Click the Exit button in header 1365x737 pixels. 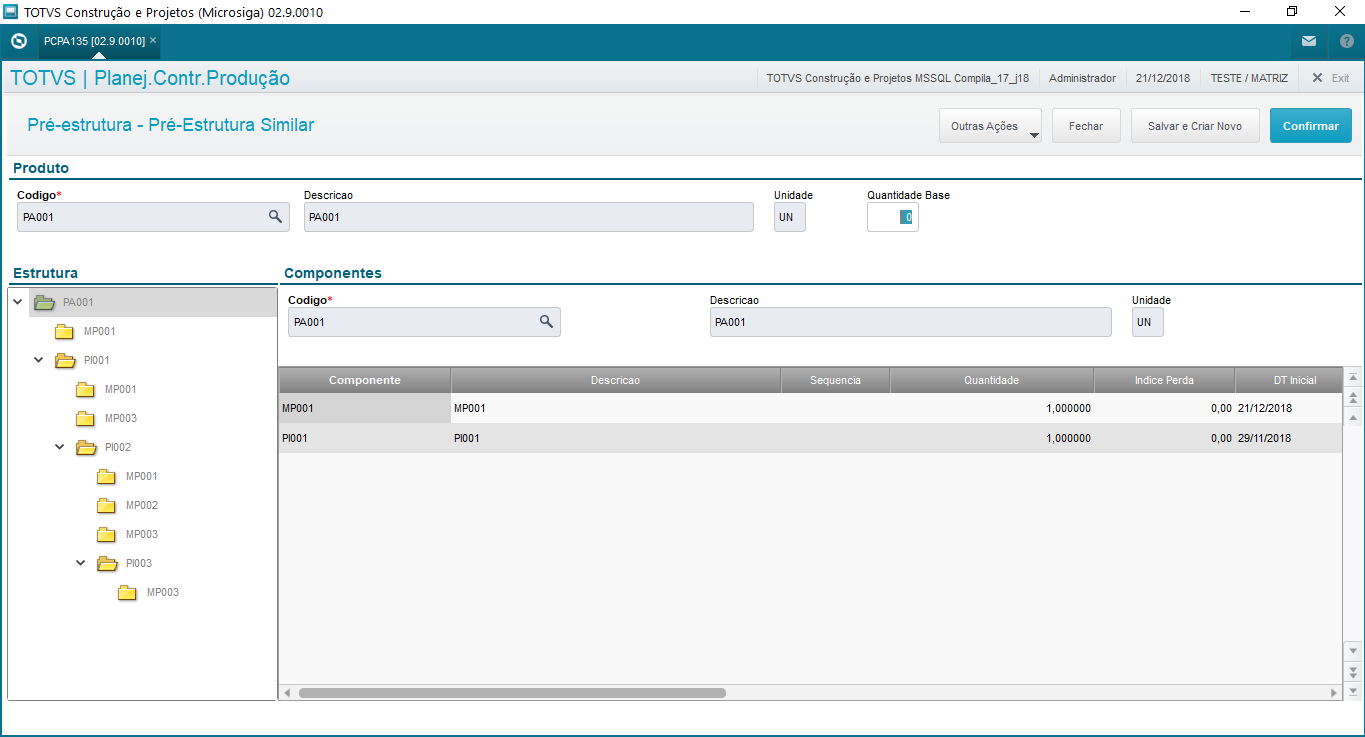pos(1331,78)
